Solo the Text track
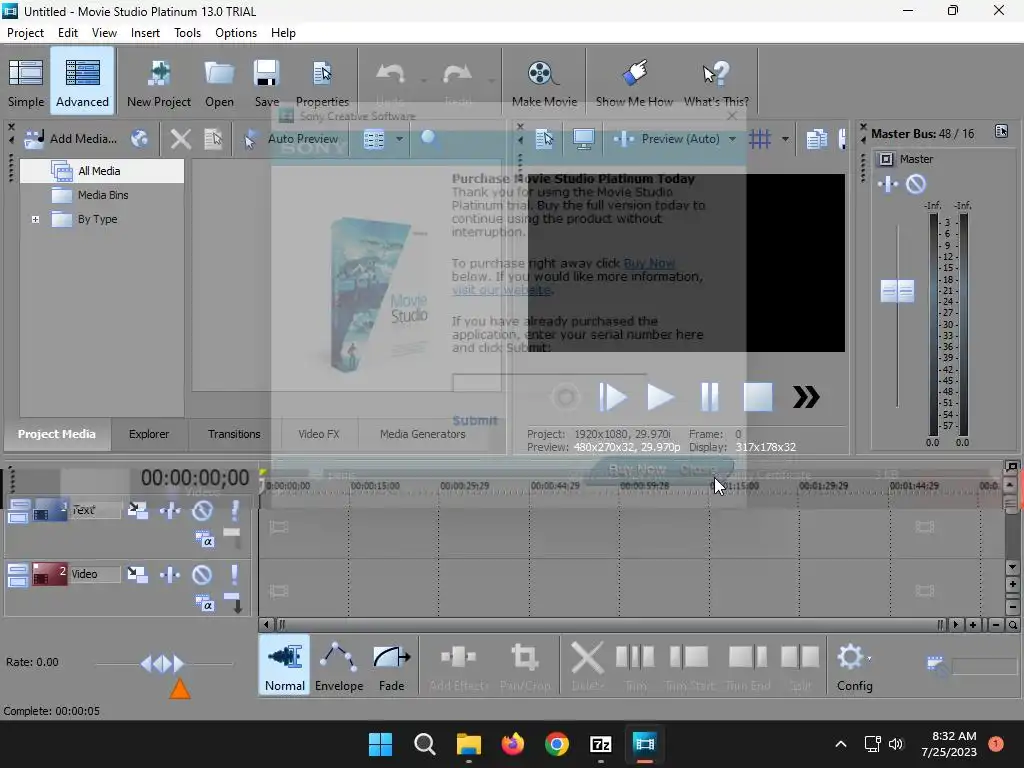The width and height of the screenshot is (1024, 768). pos(234,510)
